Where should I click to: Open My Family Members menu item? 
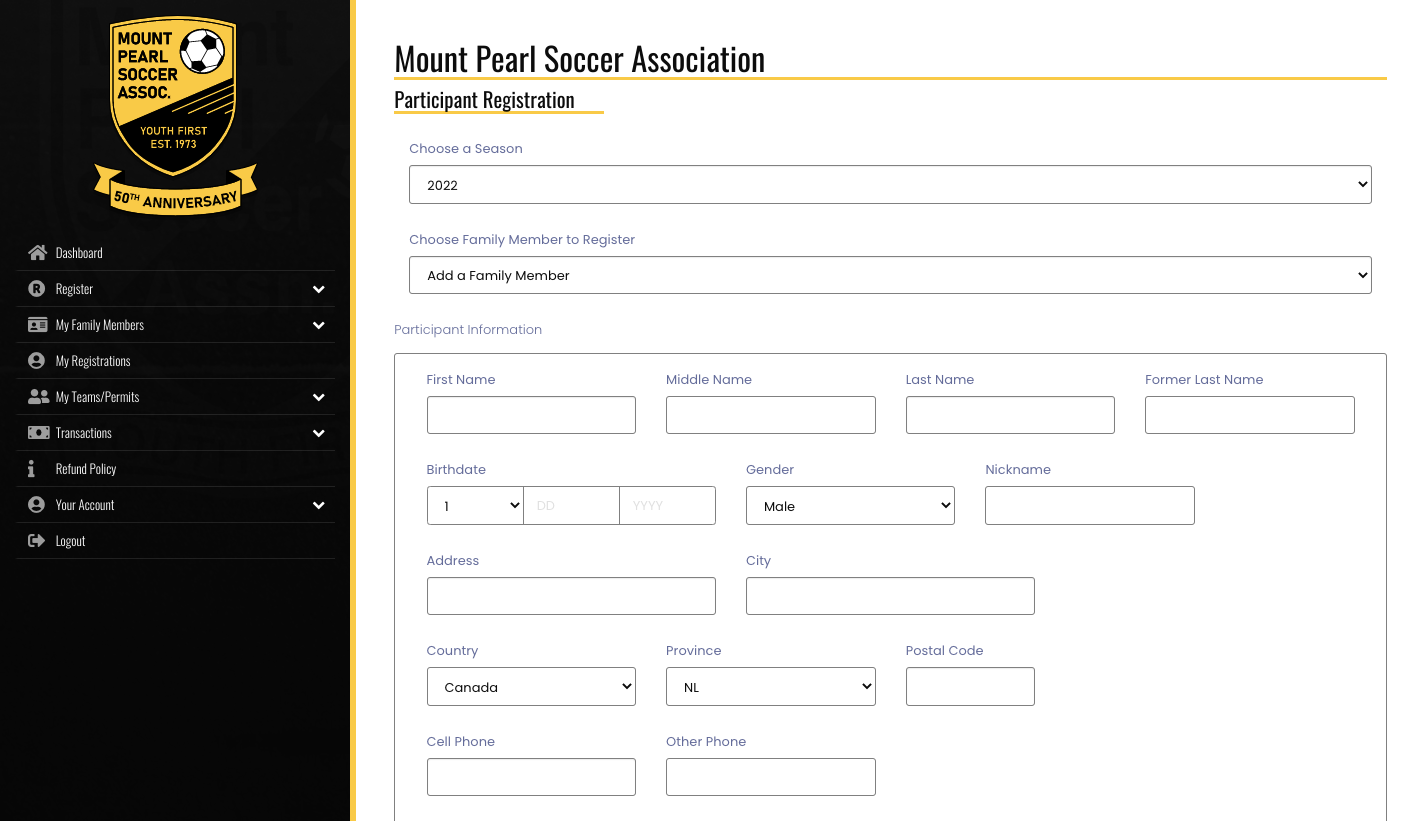coord(176,325)
